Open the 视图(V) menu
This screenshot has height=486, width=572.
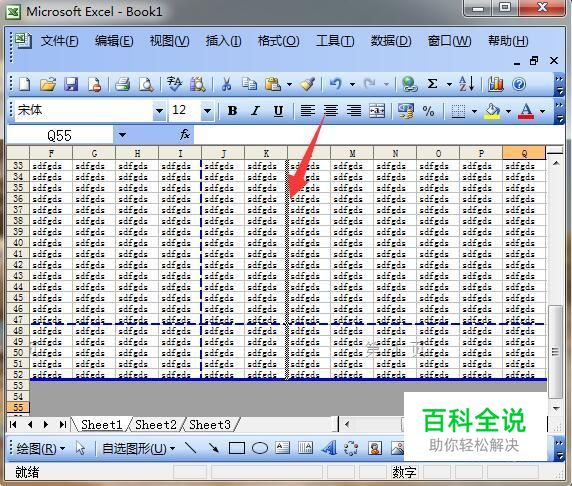[170, 41]
